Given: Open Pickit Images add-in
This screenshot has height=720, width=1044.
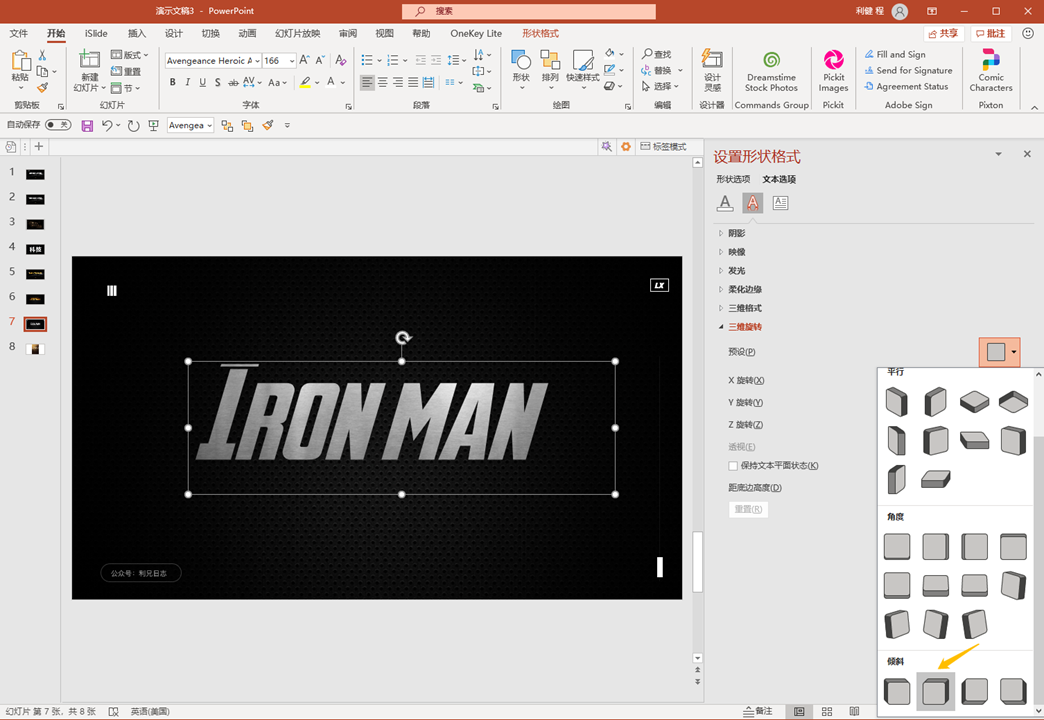Looking at the screenshot, I should point(833,60).
